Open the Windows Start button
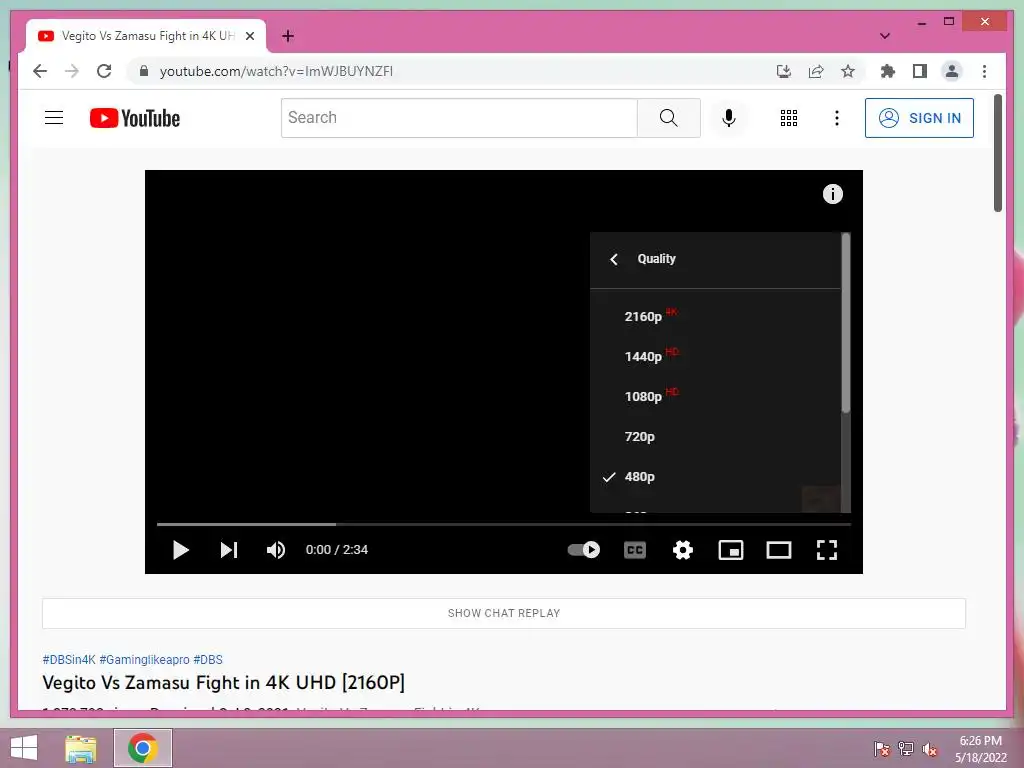Viewport: 1024px width, 768px height. (24, 748)
